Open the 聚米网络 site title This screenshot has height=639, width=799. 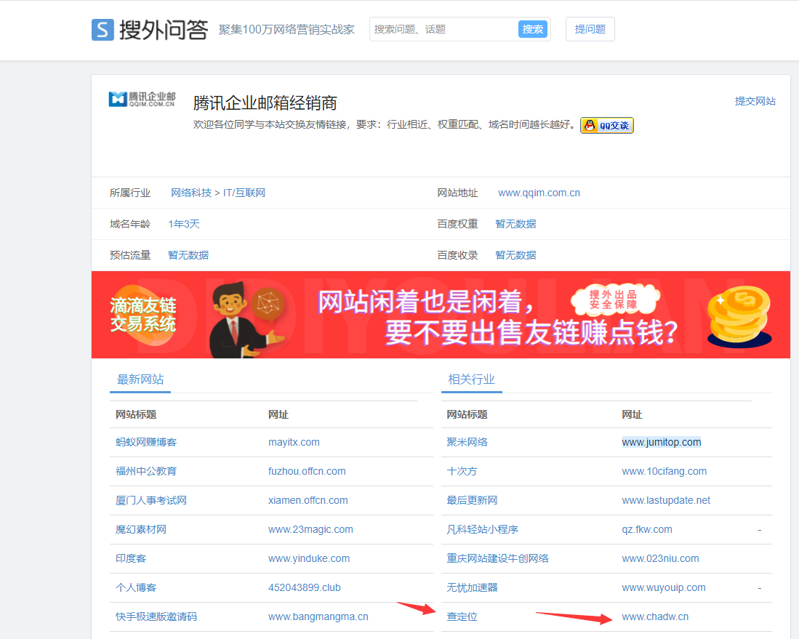pos(467,442)
